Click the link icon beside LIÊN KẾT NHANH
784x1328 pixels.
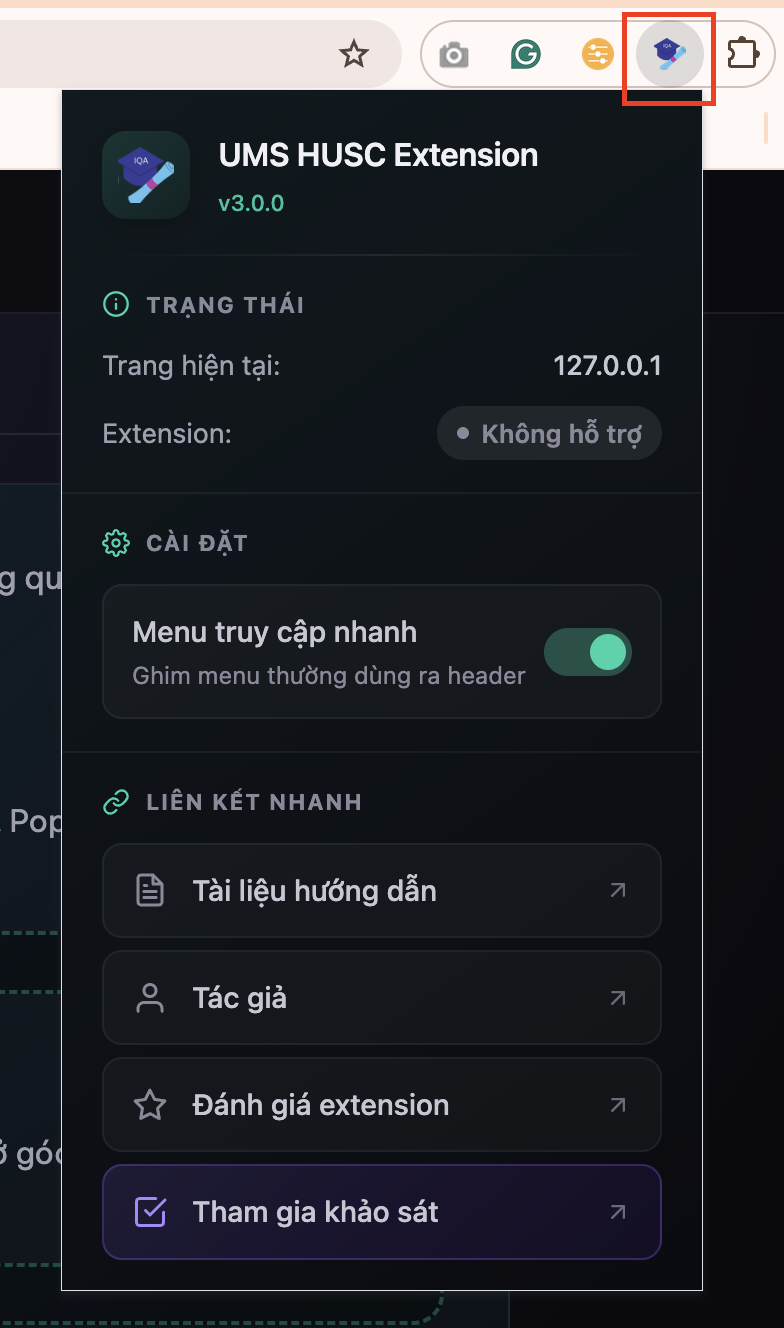[116, 801]
